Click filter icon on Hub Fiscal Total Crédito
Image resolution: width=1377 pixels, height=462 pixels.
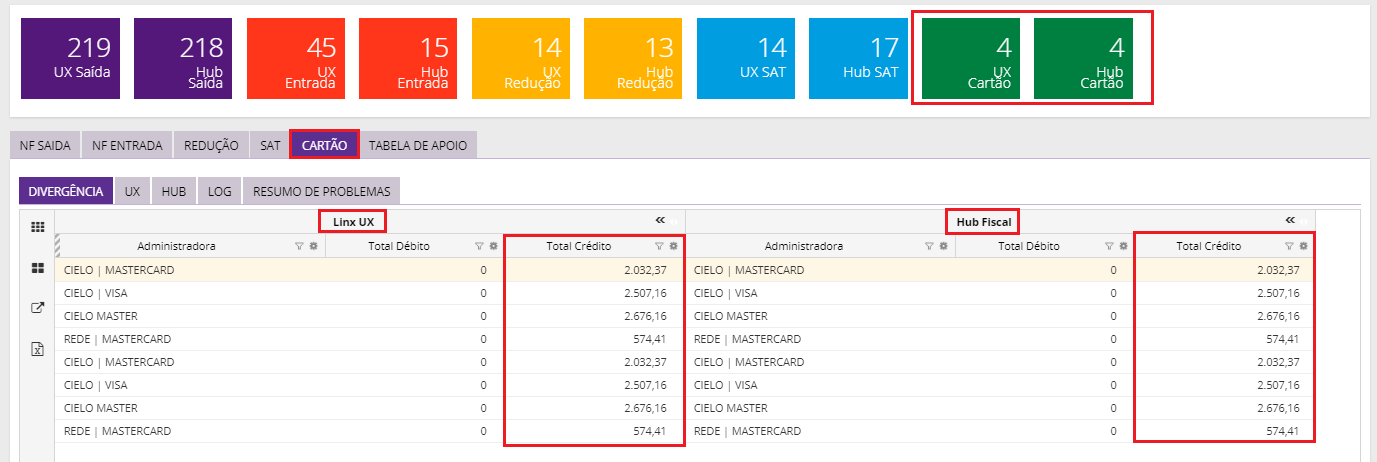tap(1289, 246)
